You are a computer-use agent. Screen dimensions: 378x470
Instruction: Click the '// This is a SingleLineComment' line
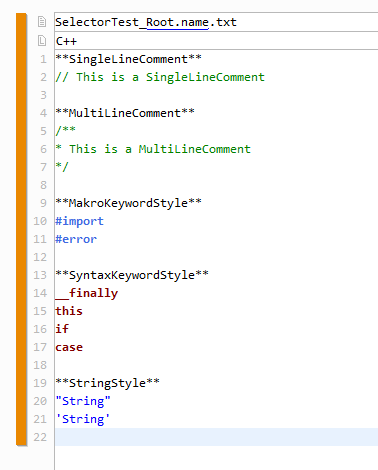point(160,77)
